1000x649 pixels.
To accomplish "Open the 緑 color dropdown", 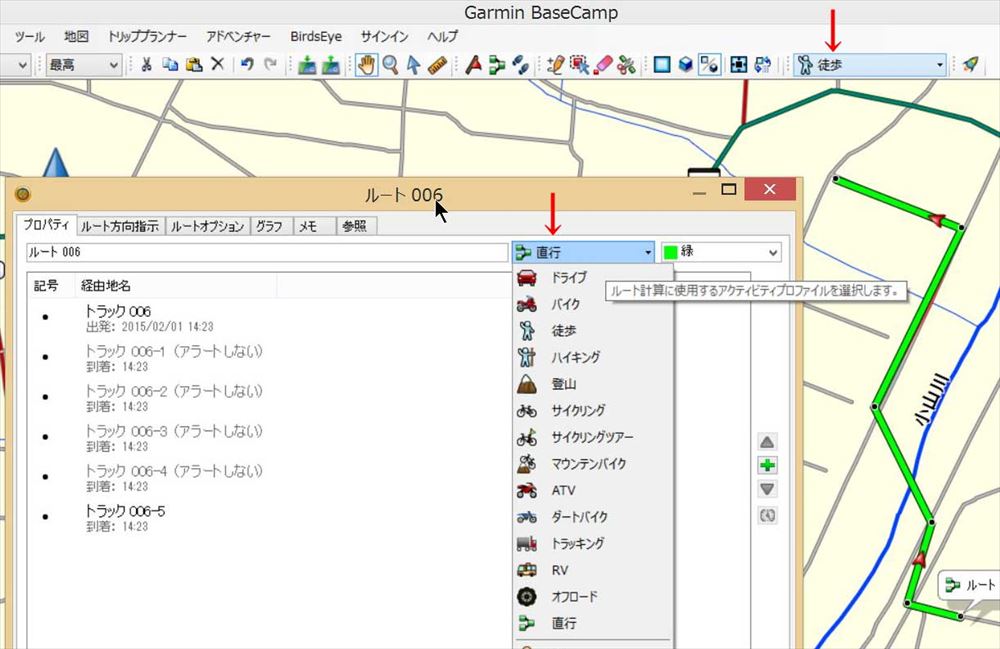I will [x=721, y=252].
